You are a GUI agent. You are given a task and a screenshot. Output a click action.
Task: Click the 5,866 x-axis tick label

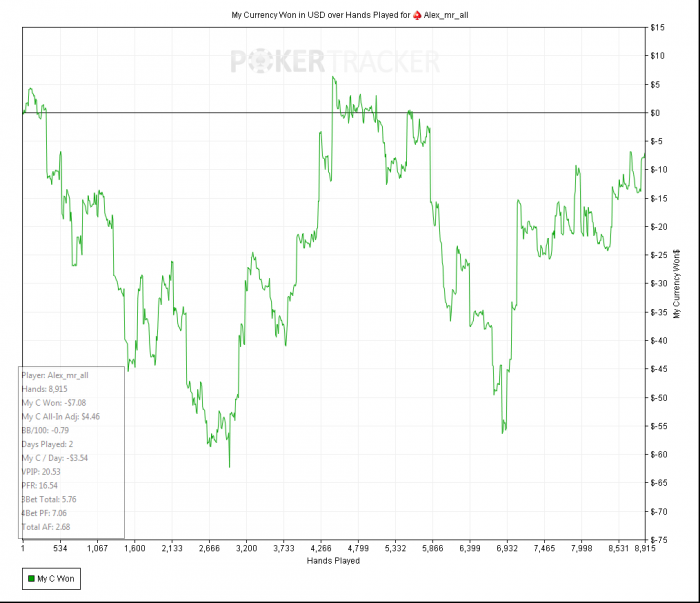point(433,548)
